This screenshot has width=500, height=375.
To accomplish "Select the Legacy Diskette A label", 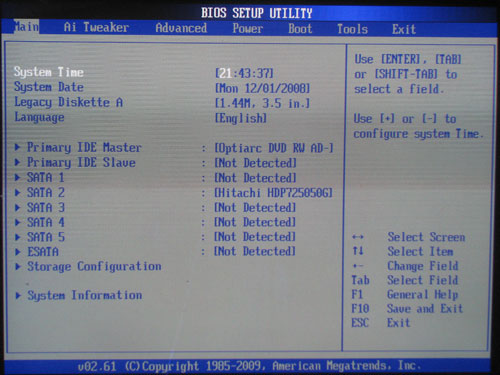I will pyautogui.click(x=68, y=102).
